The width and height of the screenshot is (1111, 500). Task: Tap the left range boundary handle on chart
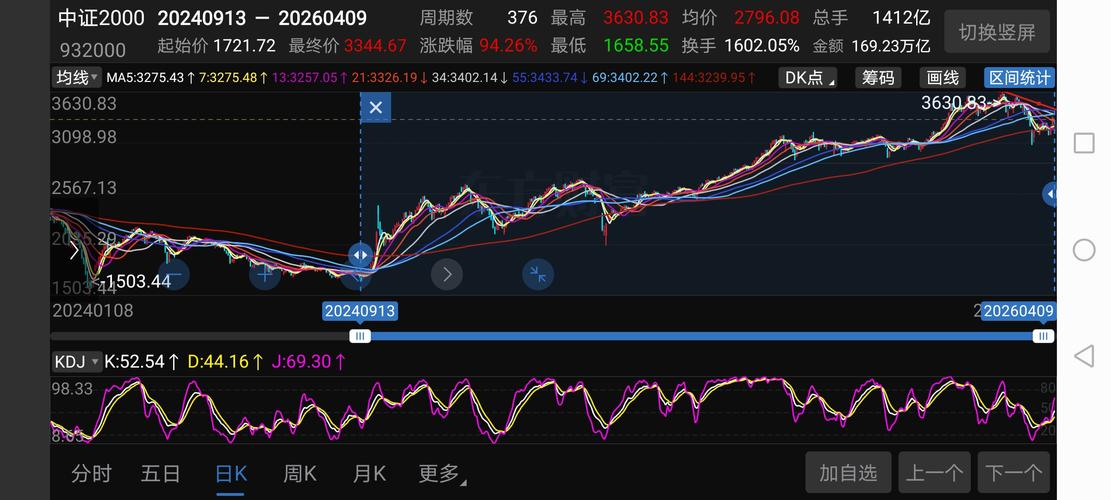pos(360,255)
